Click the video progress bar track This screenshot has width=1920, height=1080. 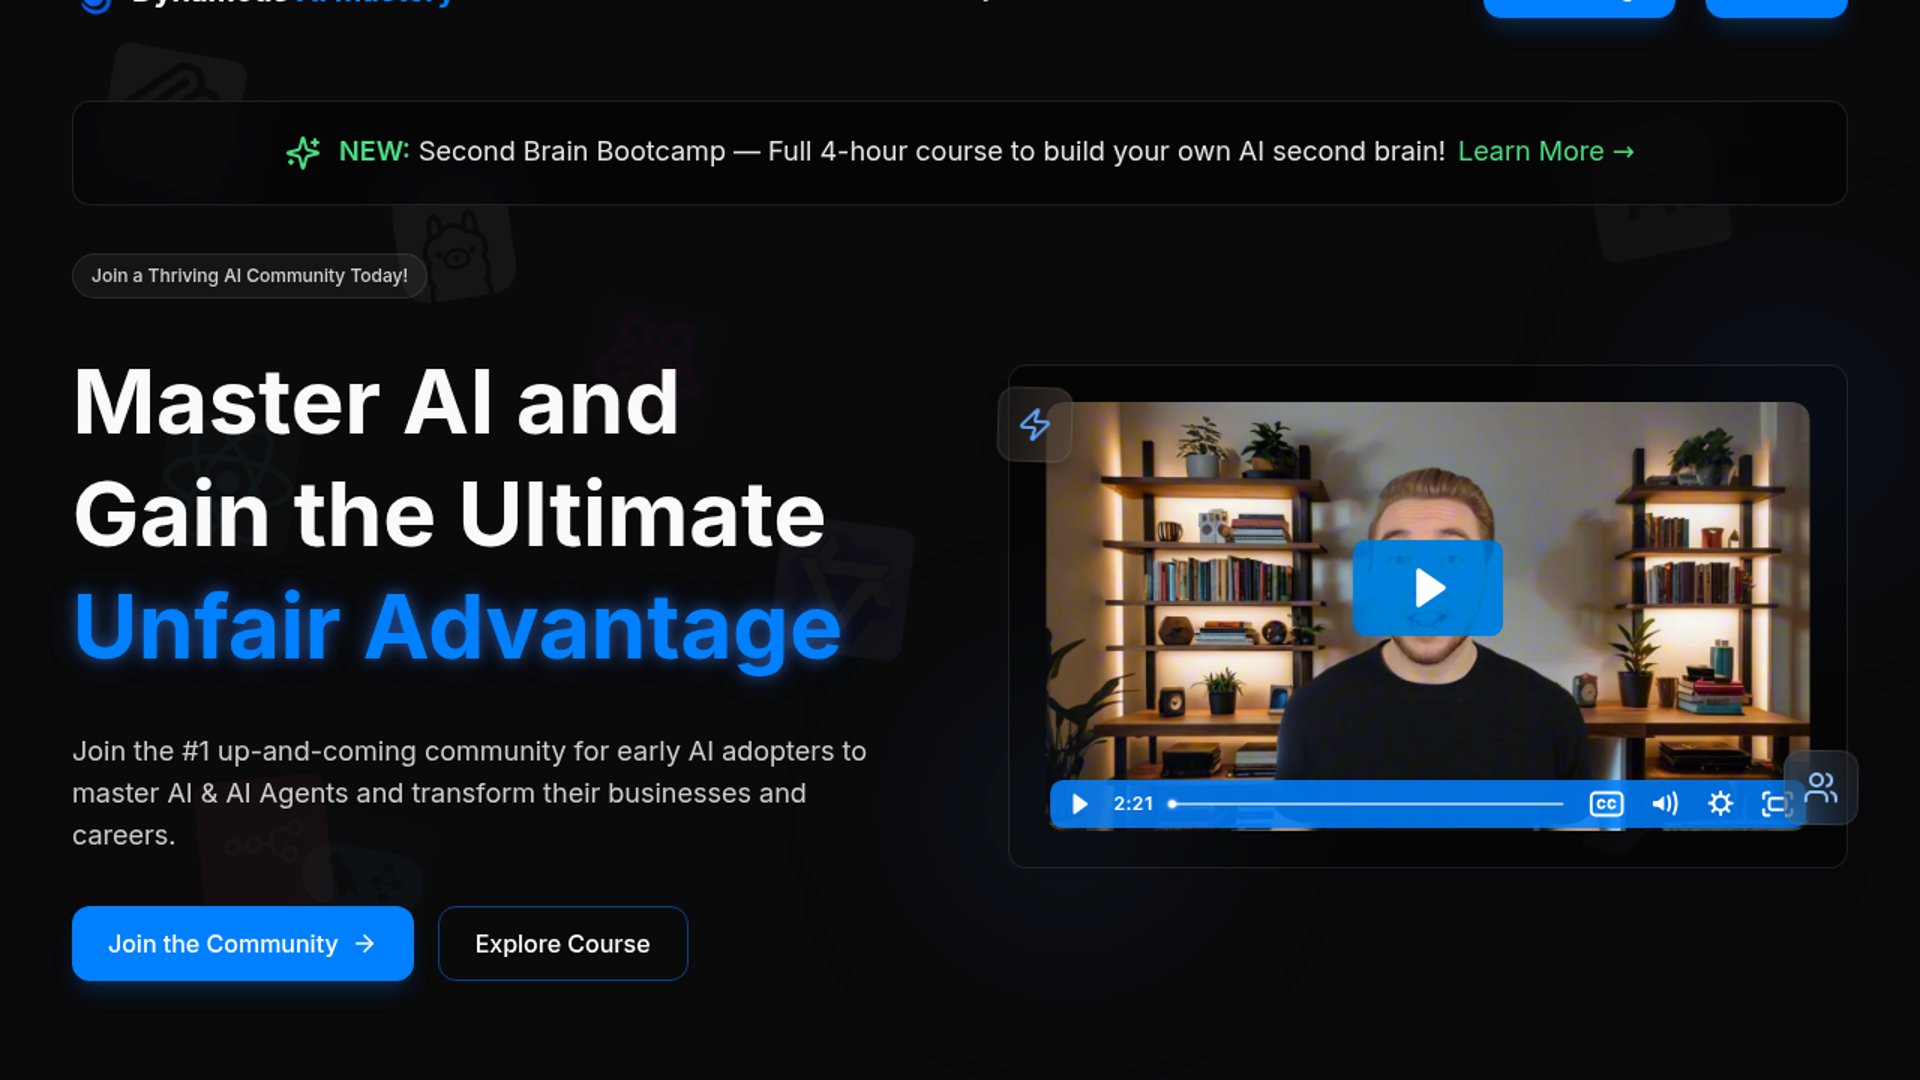pos(1368,804)
